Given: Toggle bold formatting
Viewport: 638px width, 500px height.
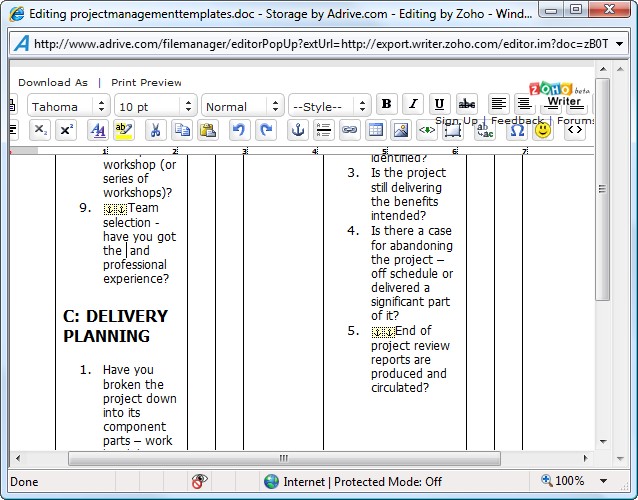Looking at the screenshot, I should tap(387, 104).
